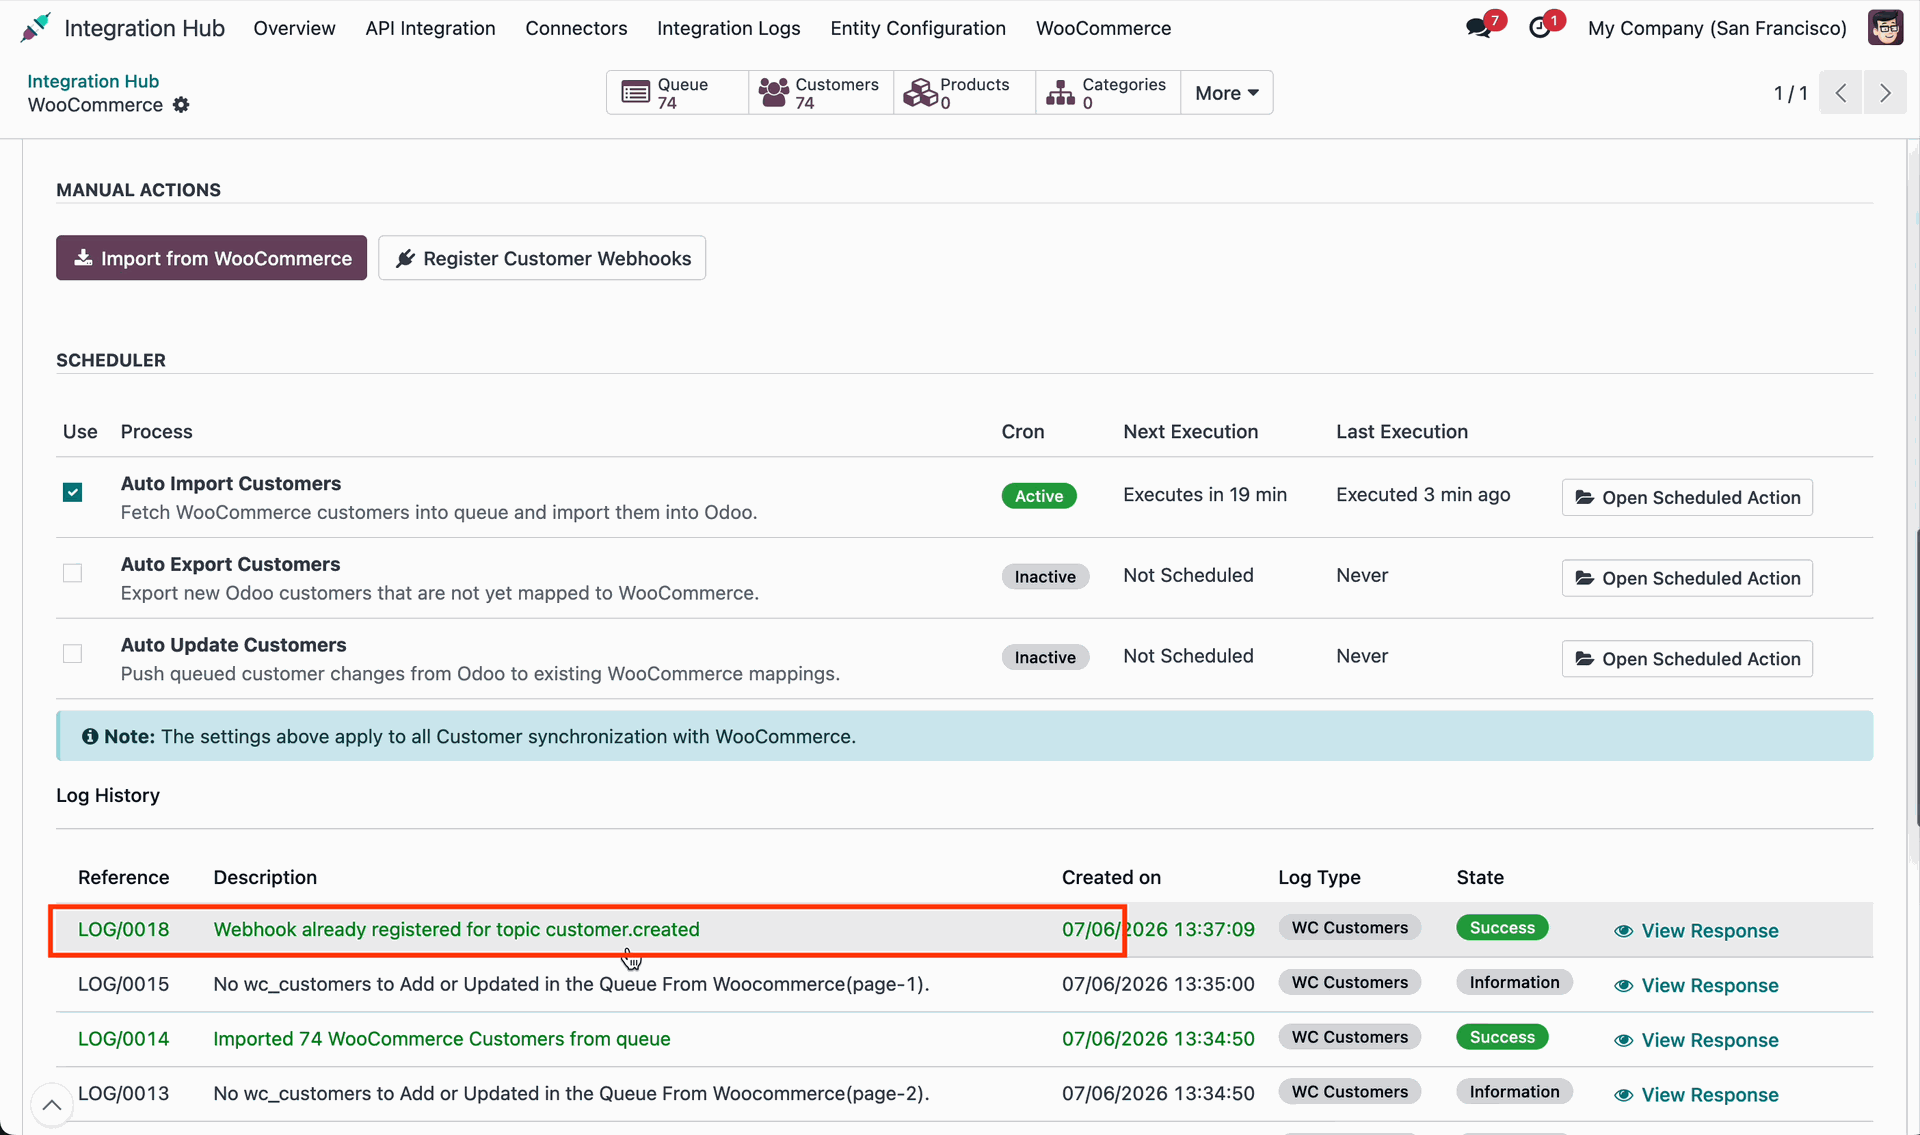The image size is (1920, 1135).
Task: Click the Integration Hub app title
Action: point(144,28)
